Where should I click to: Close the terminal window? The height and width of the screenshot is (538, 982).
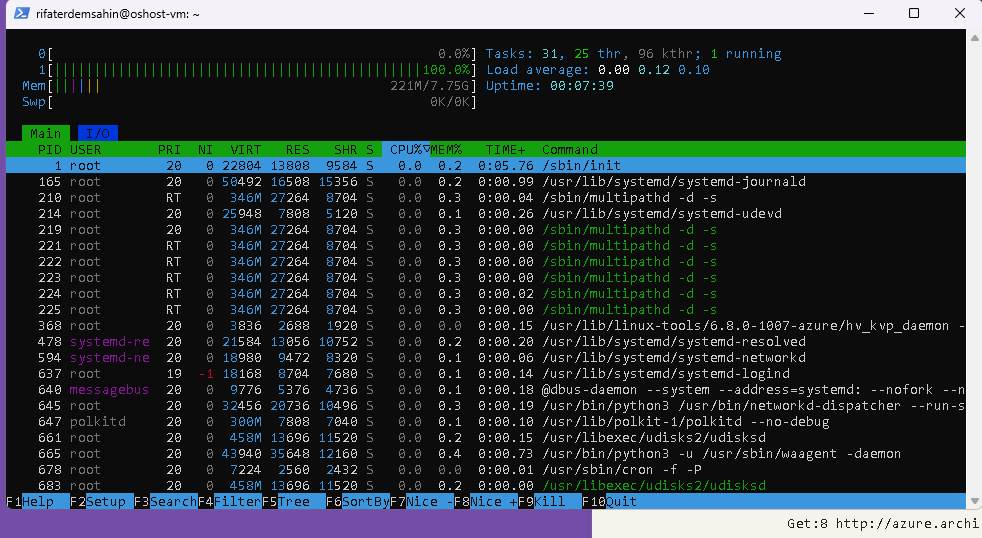tap(959, 13)
